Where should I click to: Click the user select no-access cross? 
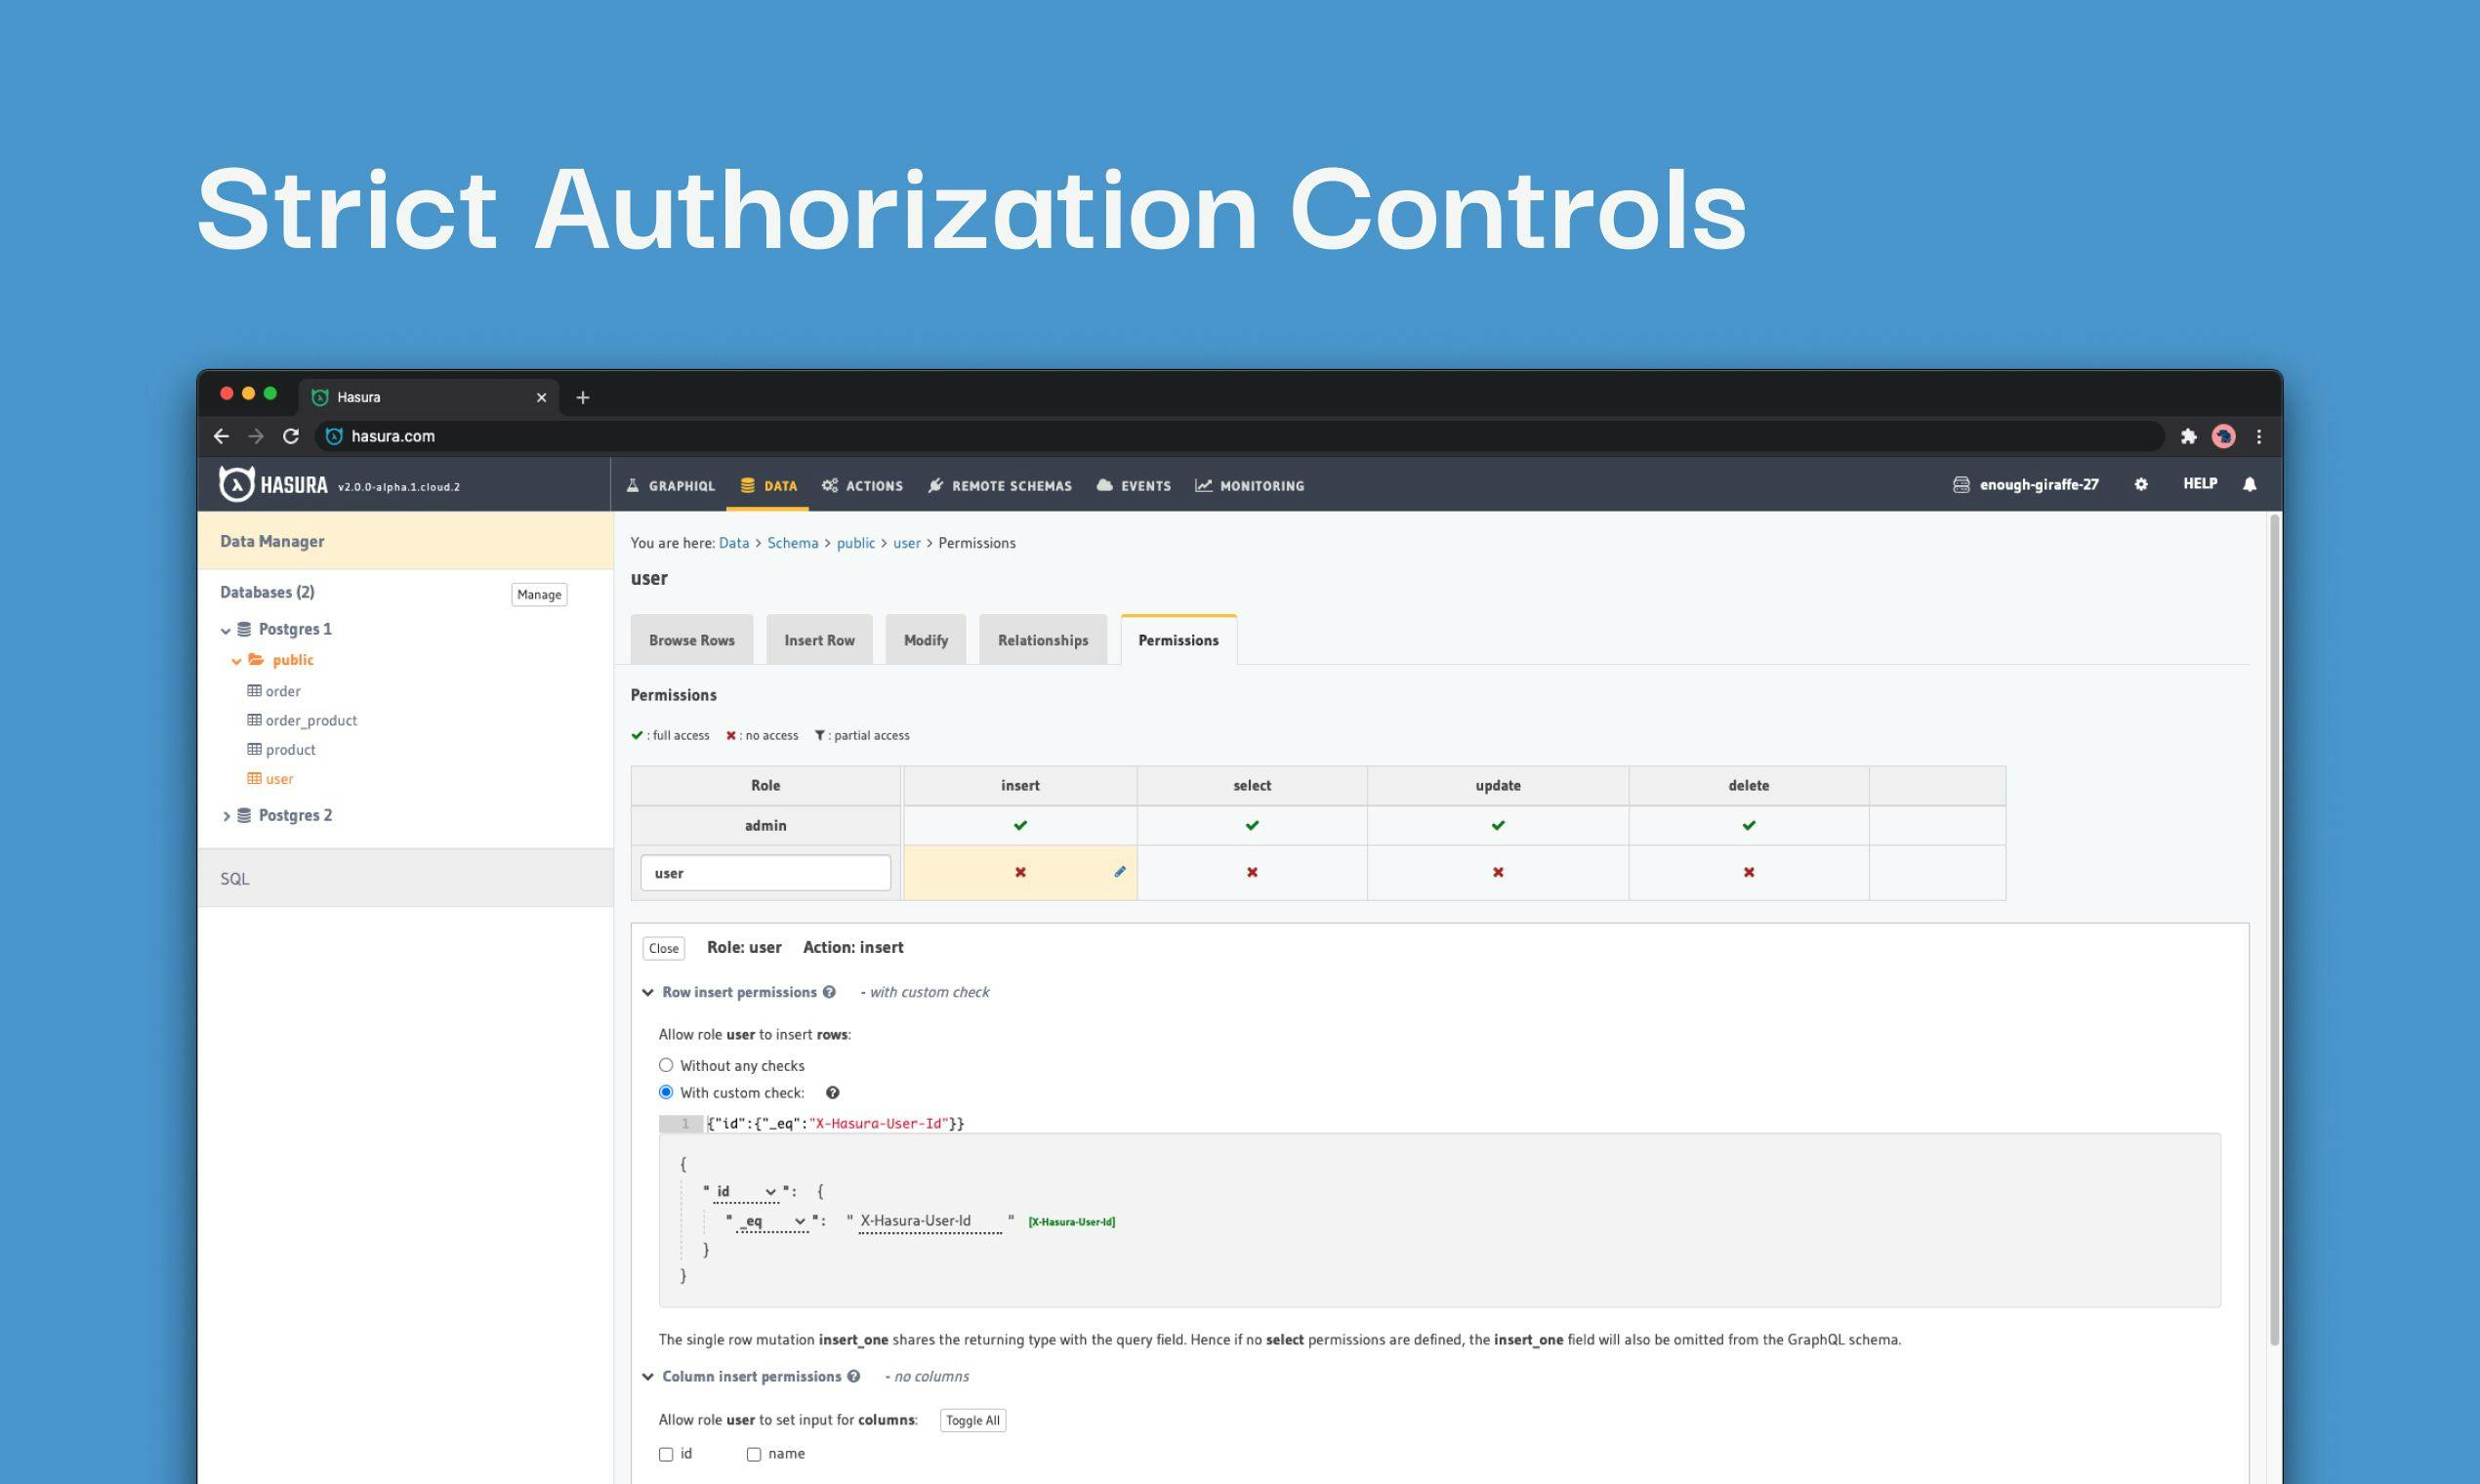(x=1252, y=872)
